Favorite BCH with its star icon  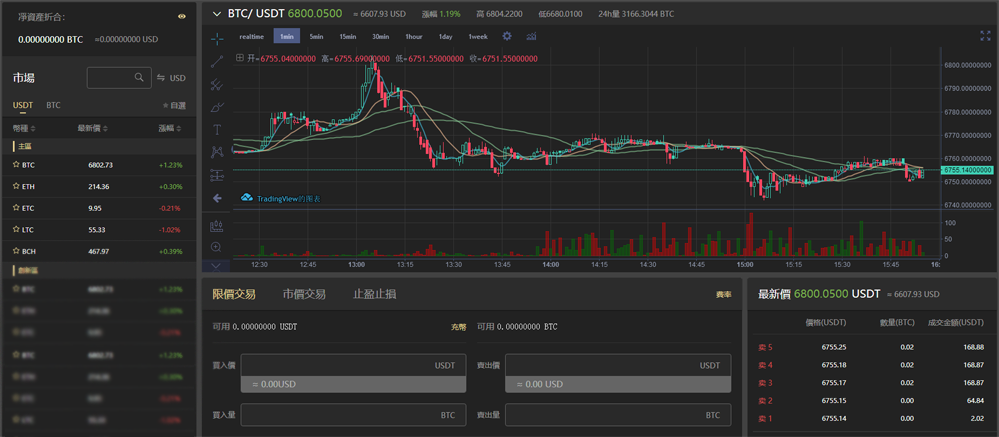tap(17, 251)
